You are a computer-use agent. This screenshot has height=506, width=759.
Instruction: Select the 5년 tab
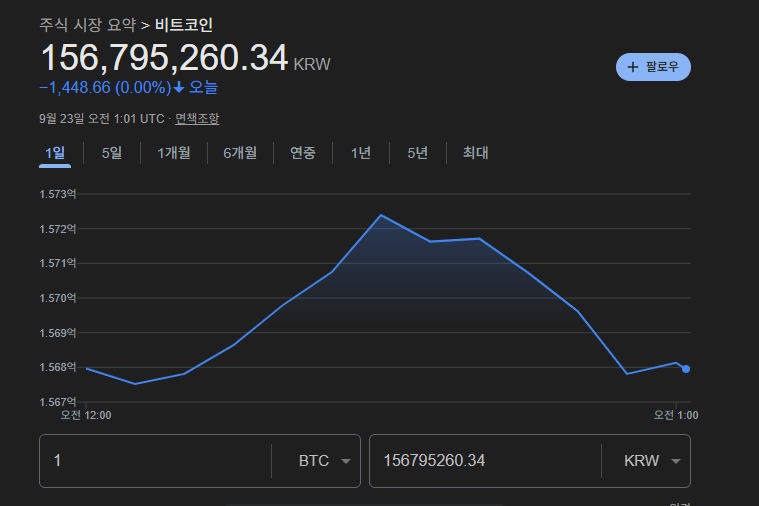point(417,153)
